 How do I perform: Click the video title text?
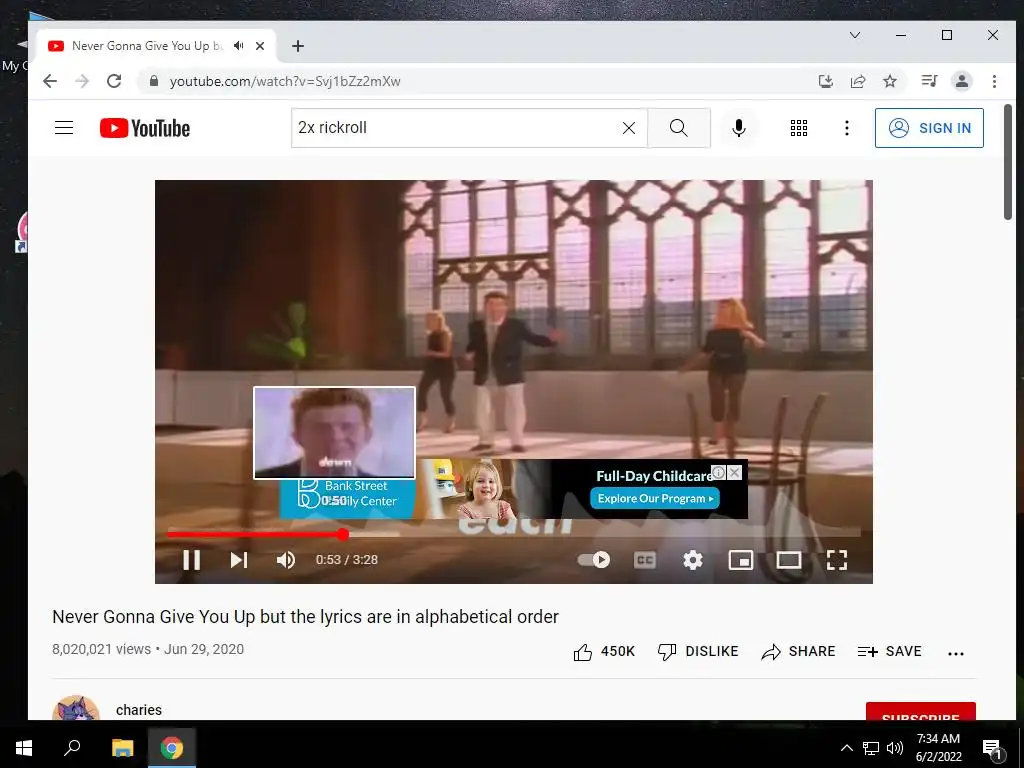305,617
